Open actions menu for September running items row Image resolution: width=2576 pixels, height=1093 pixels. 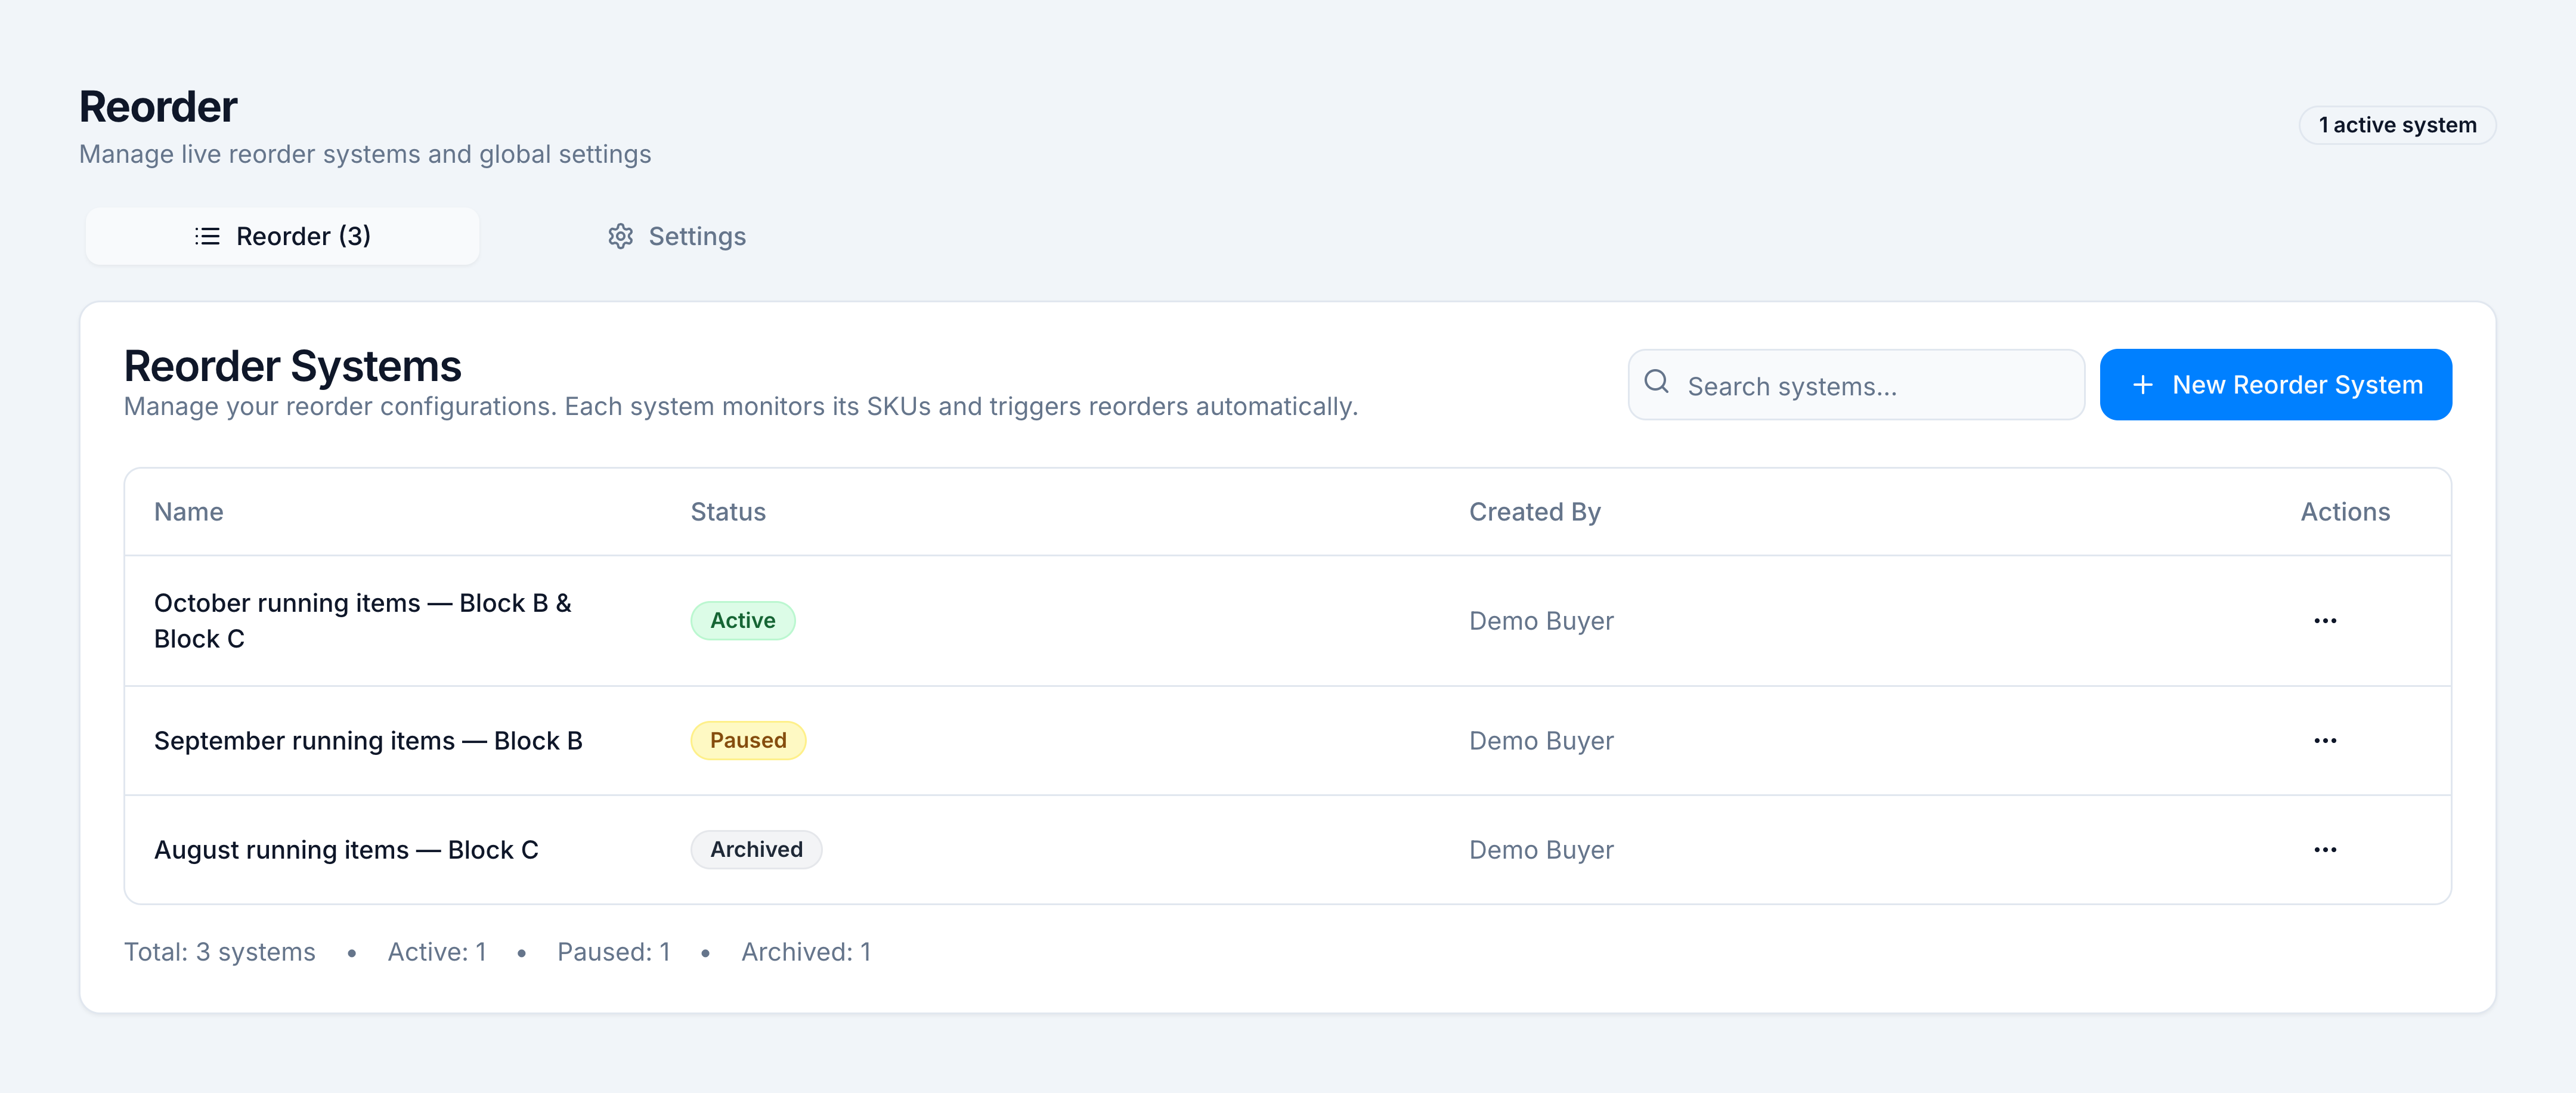2325,741
